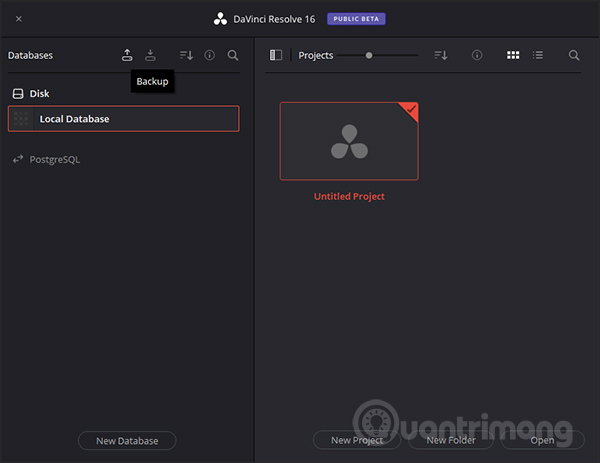Click the DaVinci Resolve logo icon
Screen dimensions: 600x463
click(220, 19)
